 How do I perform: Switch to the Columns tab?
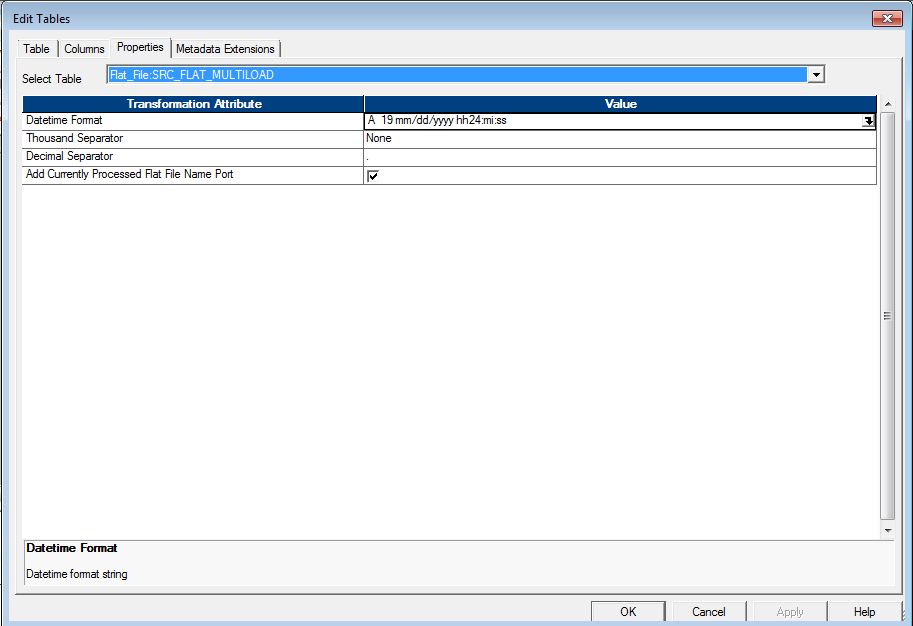(84, 48)
